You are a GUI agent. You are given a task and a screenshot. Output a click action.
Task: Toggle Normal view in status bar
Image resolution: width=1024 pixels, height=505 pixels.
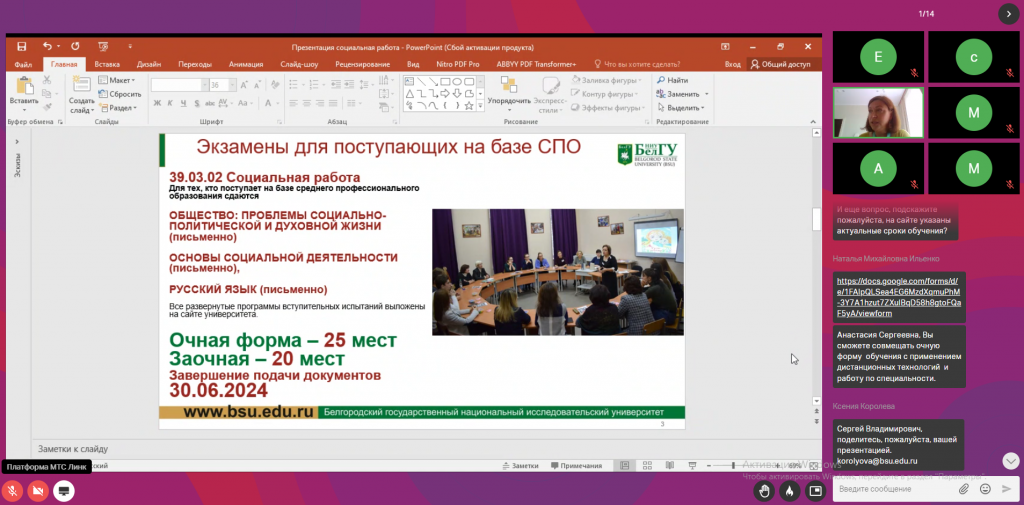tap(624, 466)
